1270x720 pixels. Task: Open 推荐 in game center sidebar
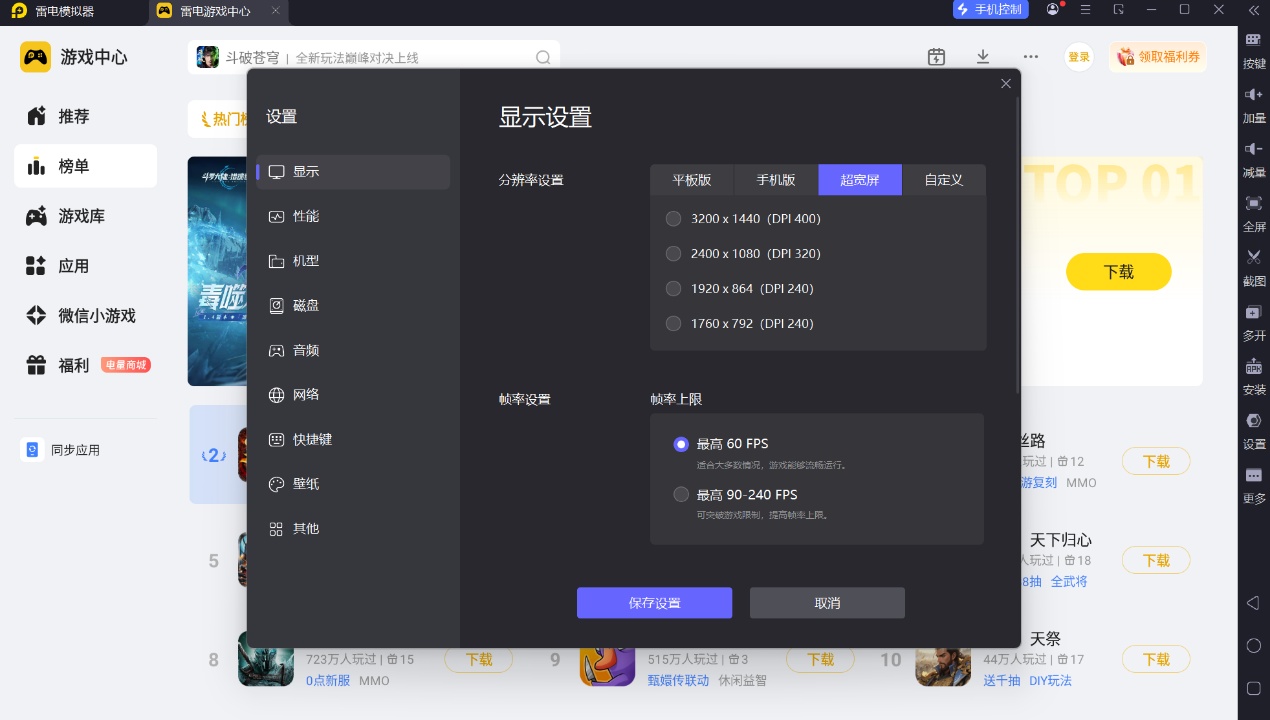click(85, 117)
